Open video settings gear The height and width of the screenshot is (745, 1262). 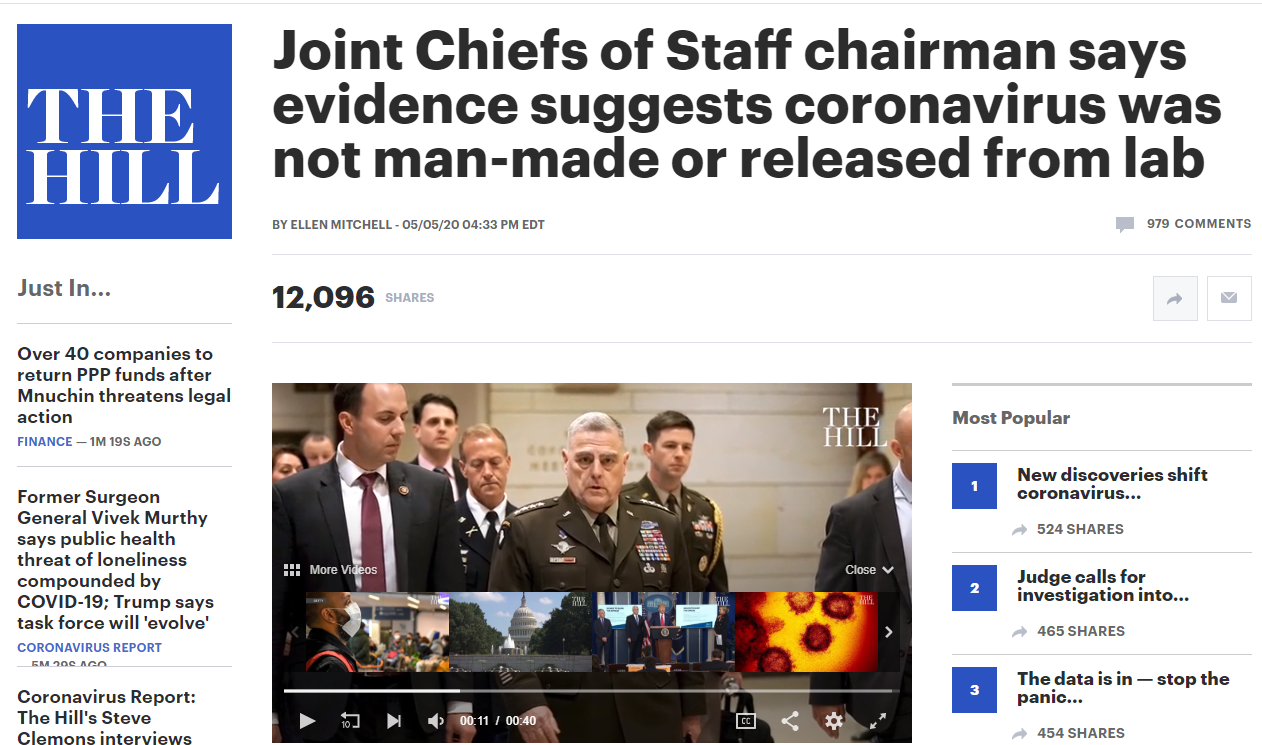tap(834, 721)
